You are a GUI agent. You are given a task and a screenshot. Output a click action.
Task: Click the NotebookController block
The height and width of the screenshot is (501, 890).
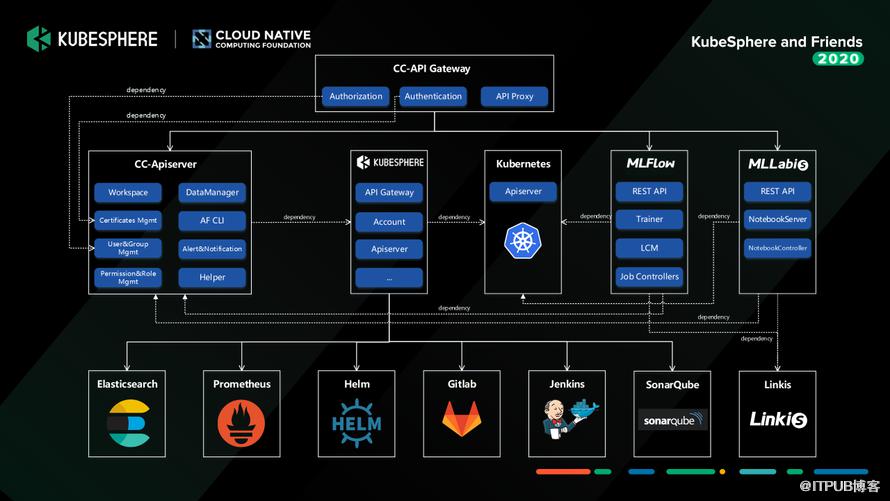click(778, 248)
